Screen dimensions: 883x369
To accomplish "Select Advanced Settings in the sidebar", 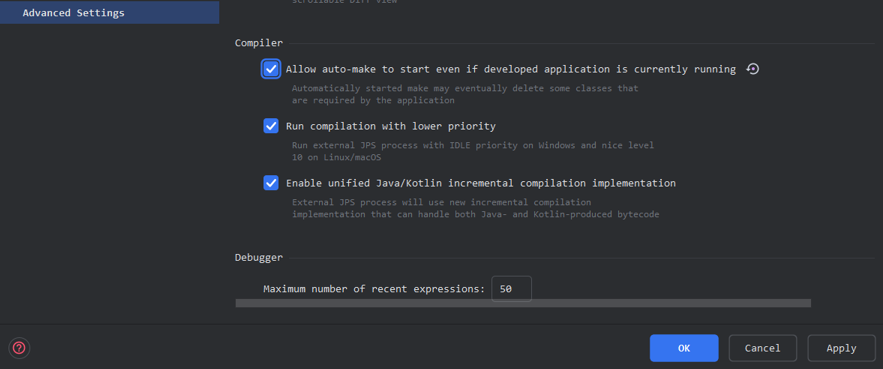I will click(109, 12).
